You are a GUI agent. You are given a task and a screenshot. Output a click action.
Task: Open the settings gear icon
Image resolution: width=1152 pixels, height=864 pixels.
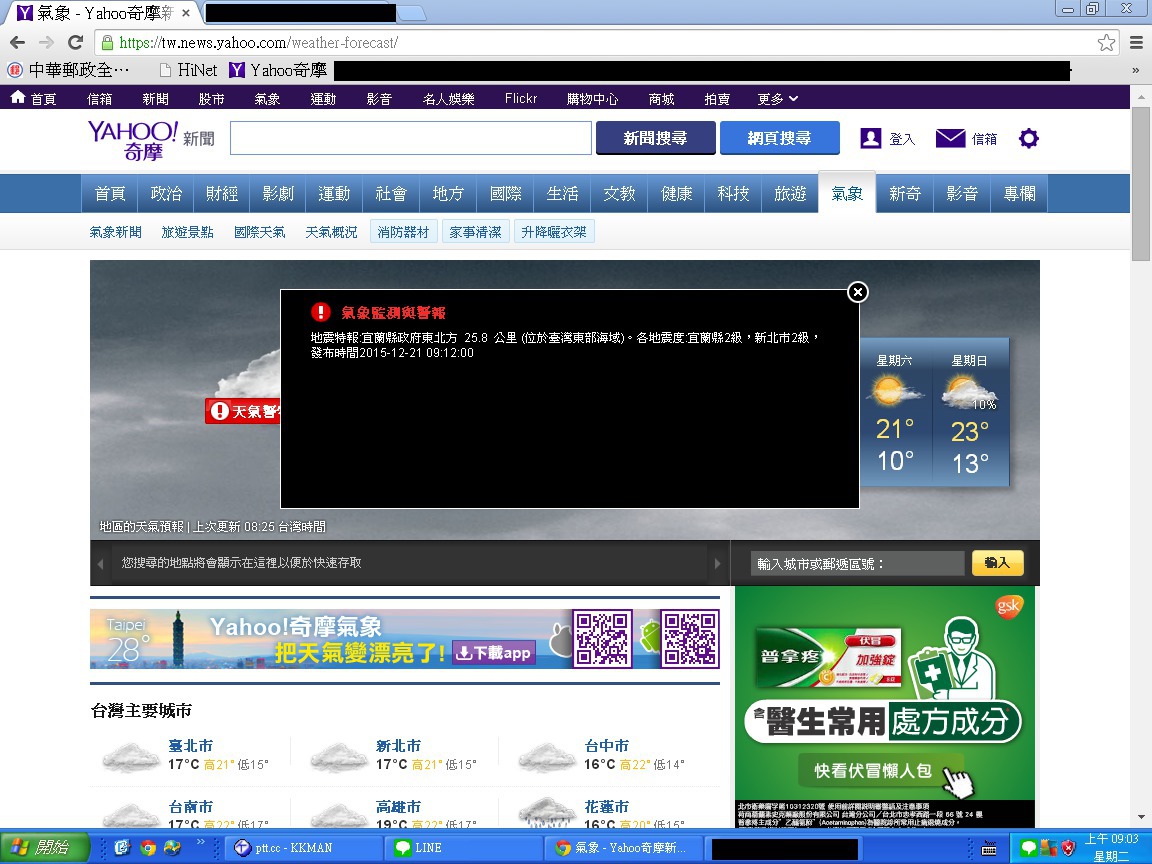tap(1029, 138)
